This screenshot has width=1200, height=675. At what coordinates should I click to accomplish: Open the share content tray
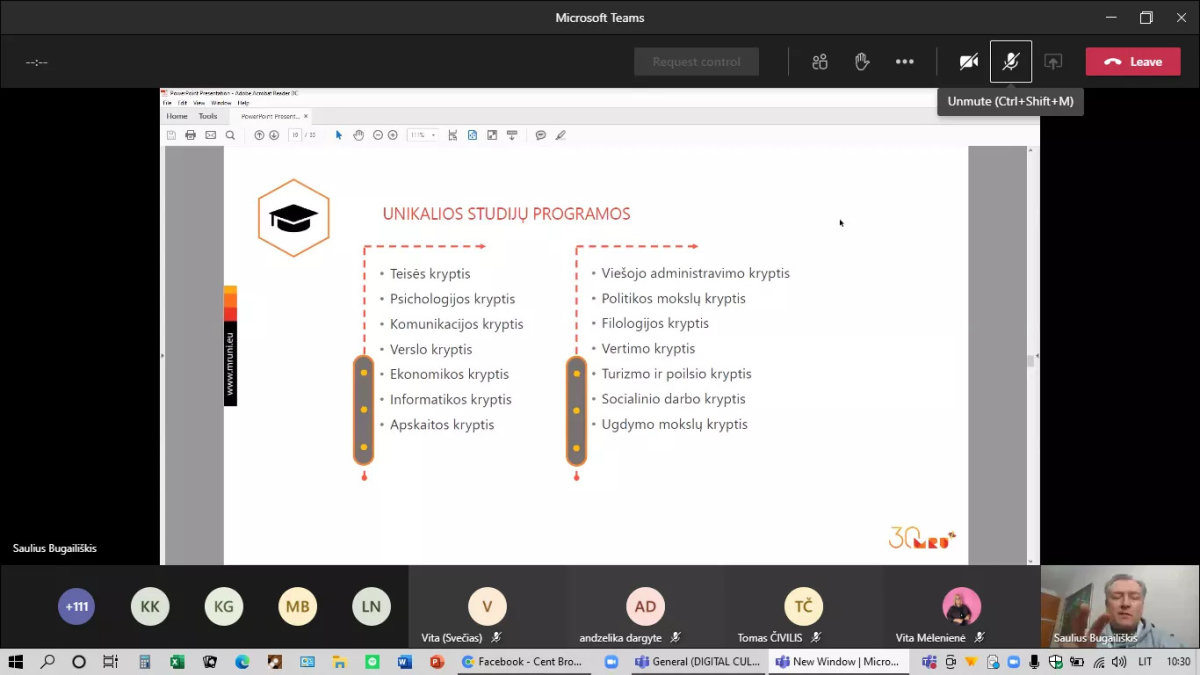coord(1053,62)
